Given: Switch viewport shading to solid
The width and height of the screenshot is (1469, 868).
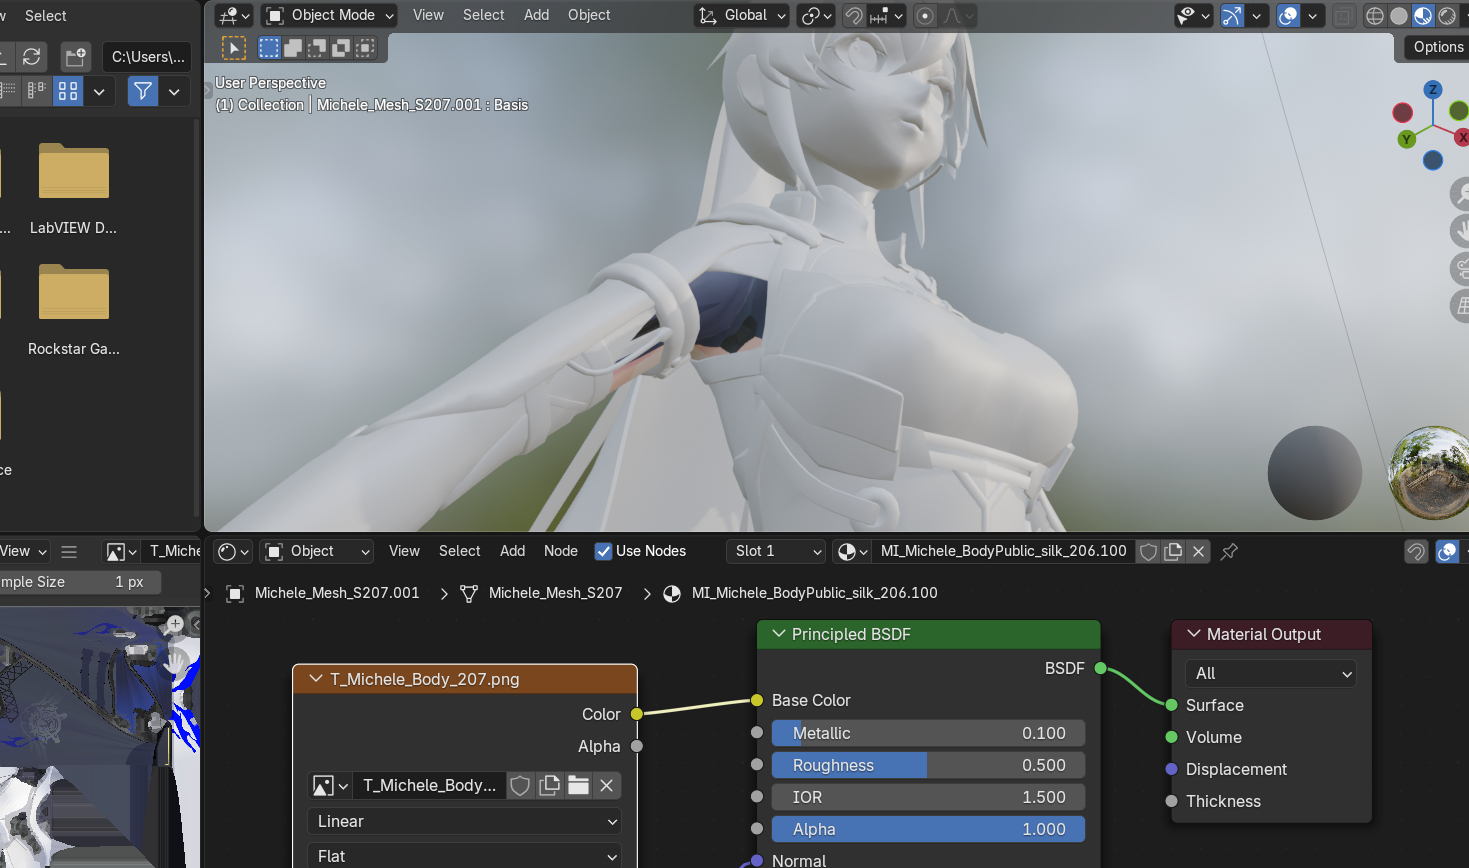Looking at the screenshot, I should (x=1399, y=16).
